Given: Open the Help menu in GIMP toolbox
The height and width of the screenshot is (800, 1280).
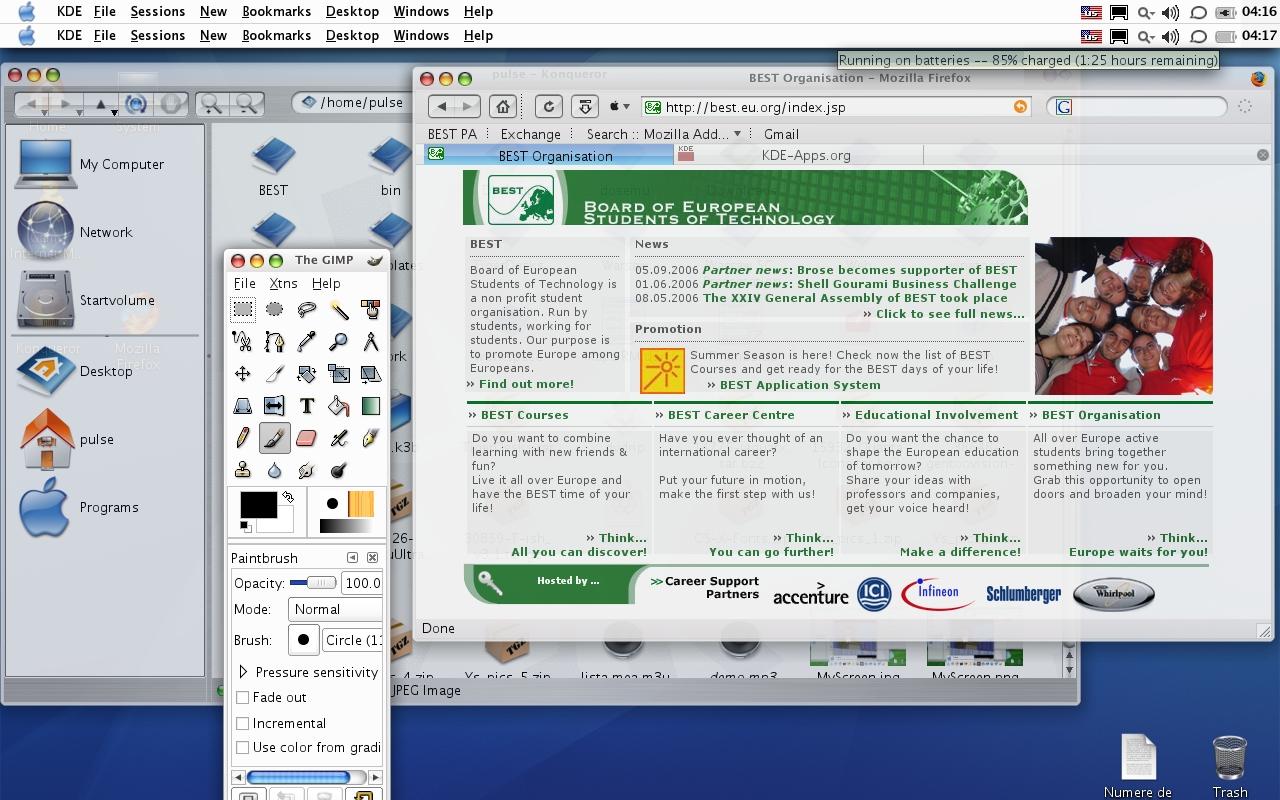Looking at the screenshot, I should pyautogui.click(x=326, y=283).
